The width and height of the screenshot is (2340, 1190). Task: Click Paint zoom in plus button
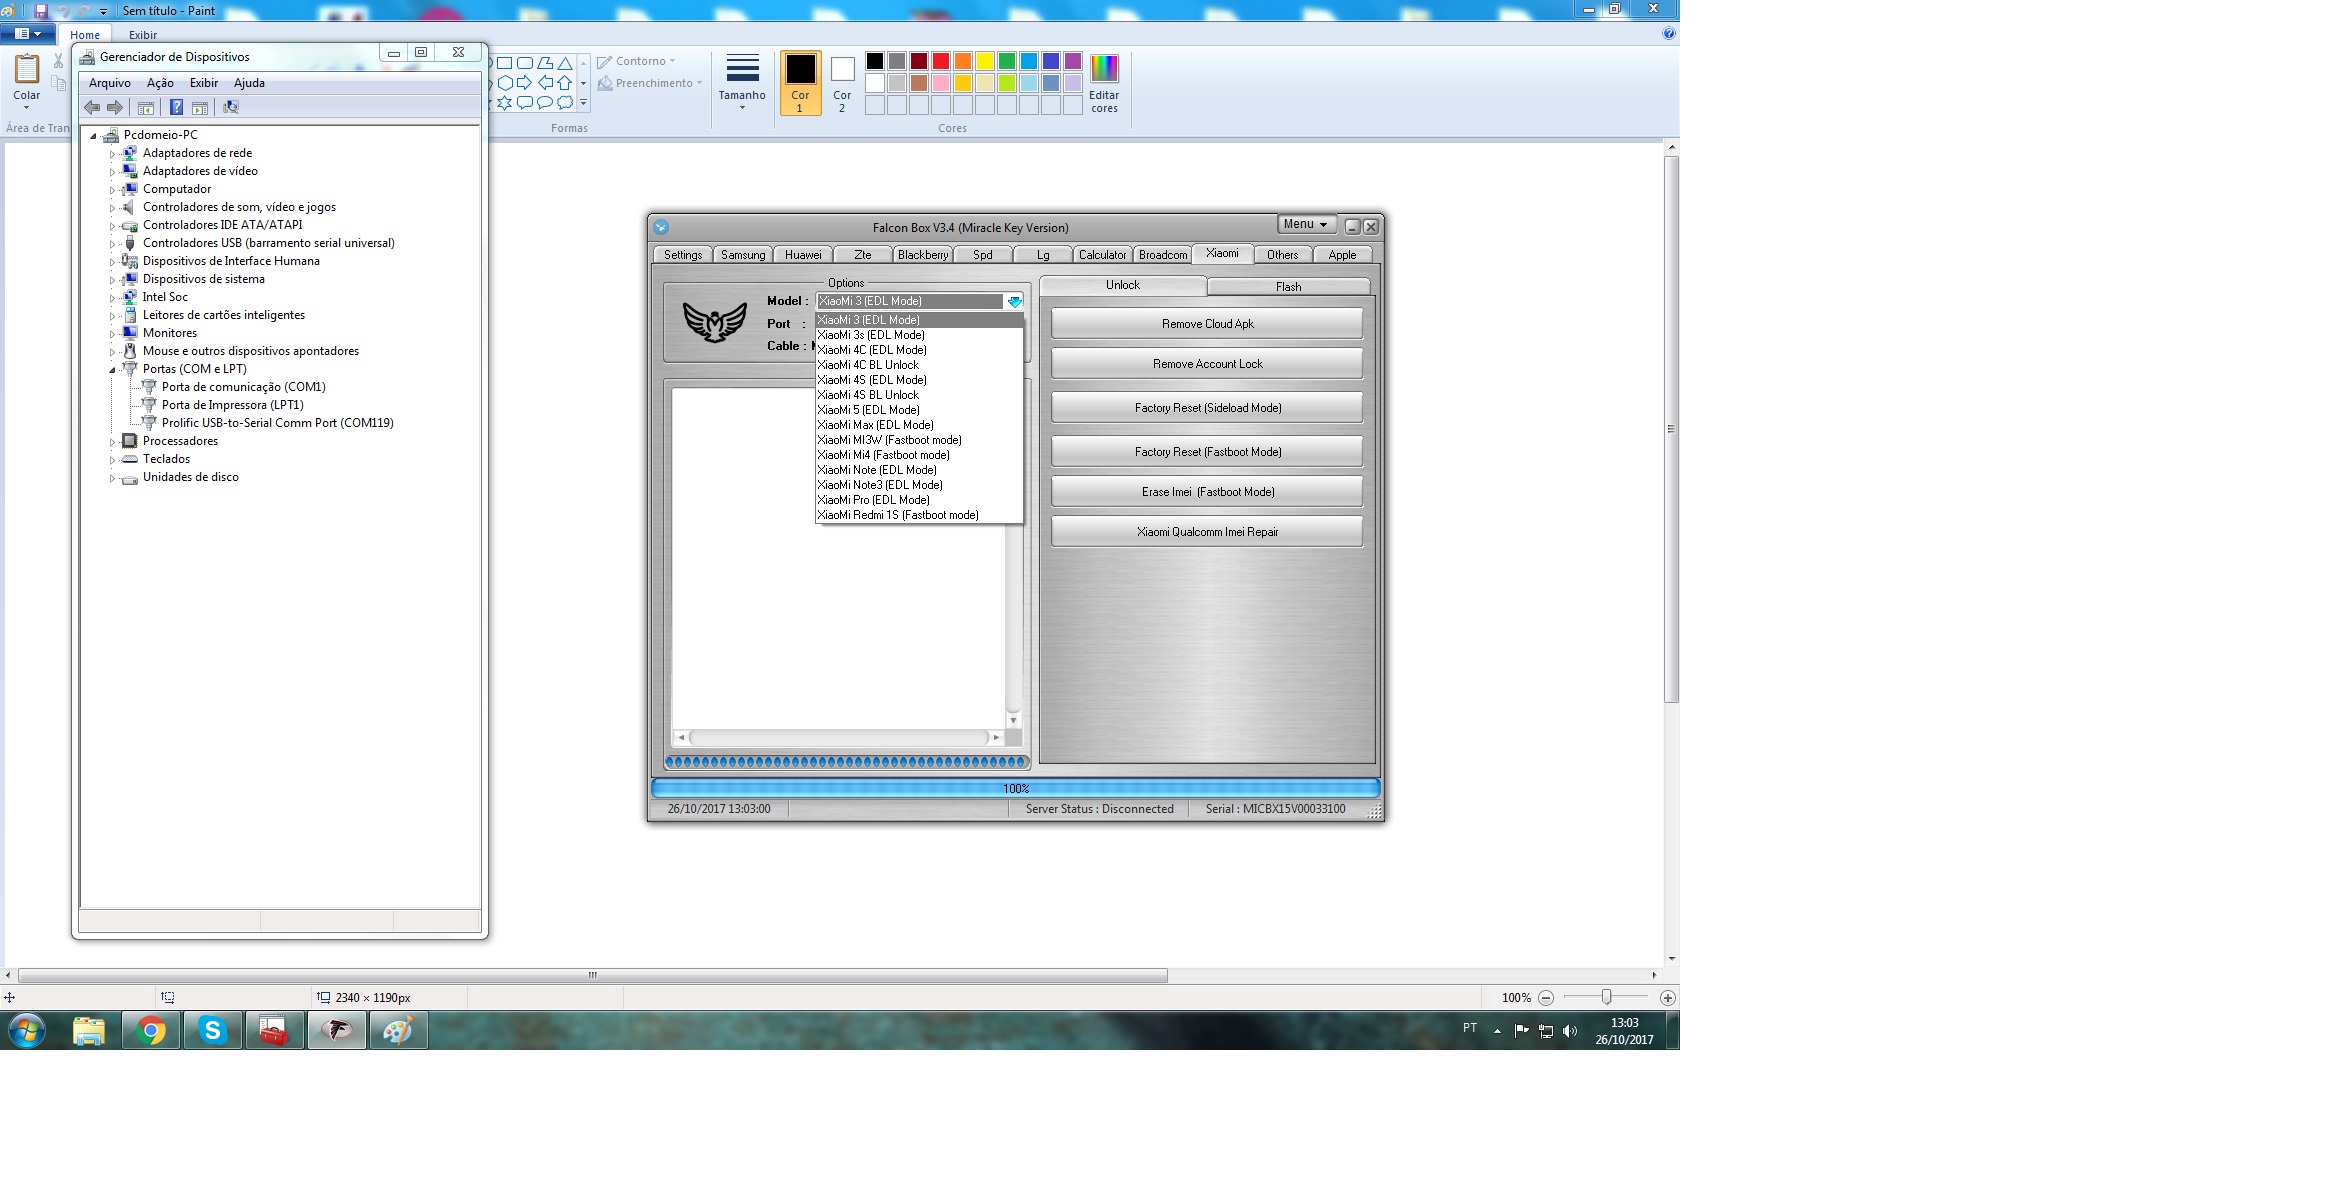click(x=1668, y=998)
